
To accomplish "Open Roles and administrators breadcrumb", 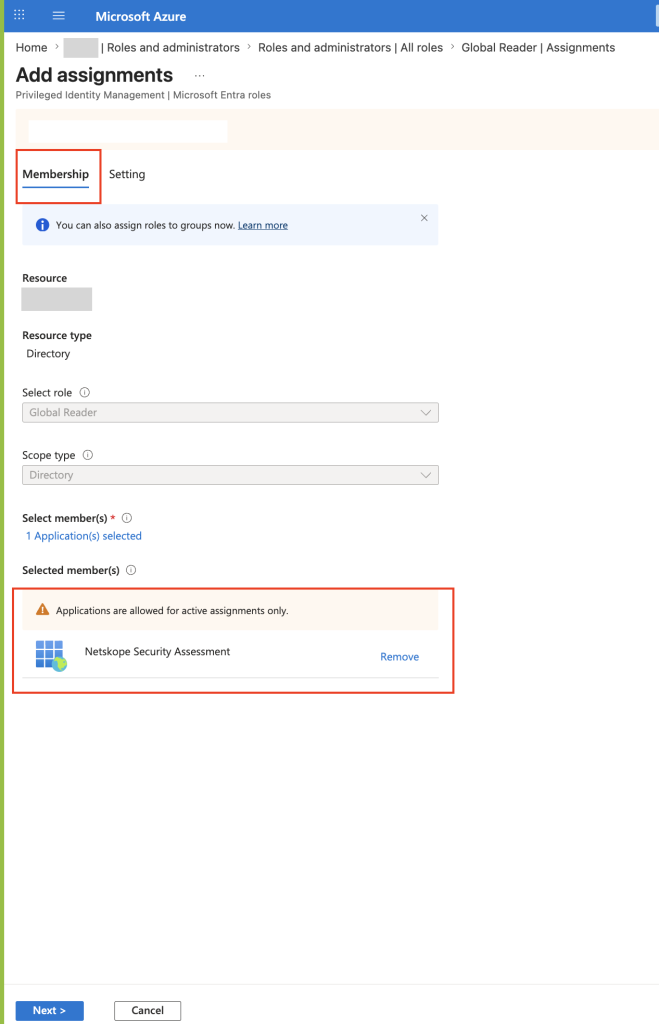I will click(173, 48).
